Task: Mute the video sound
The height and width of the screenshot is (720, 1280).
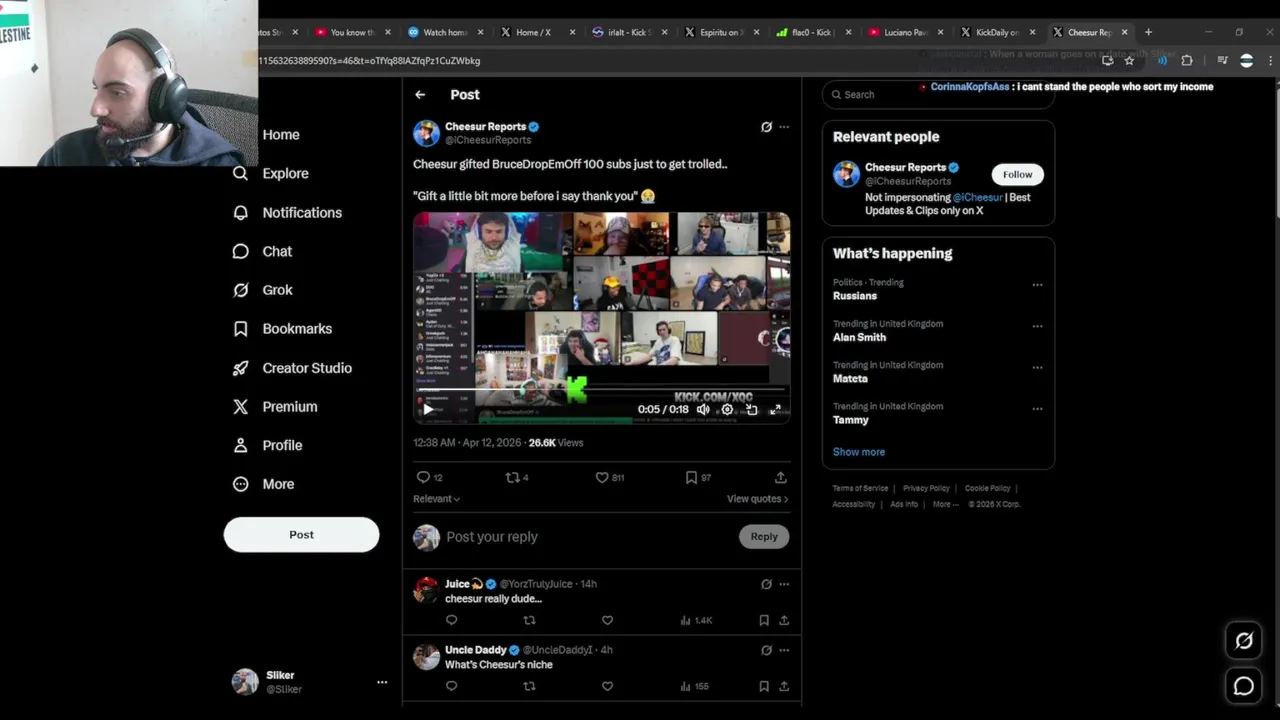Action: (x=703, y=409)
